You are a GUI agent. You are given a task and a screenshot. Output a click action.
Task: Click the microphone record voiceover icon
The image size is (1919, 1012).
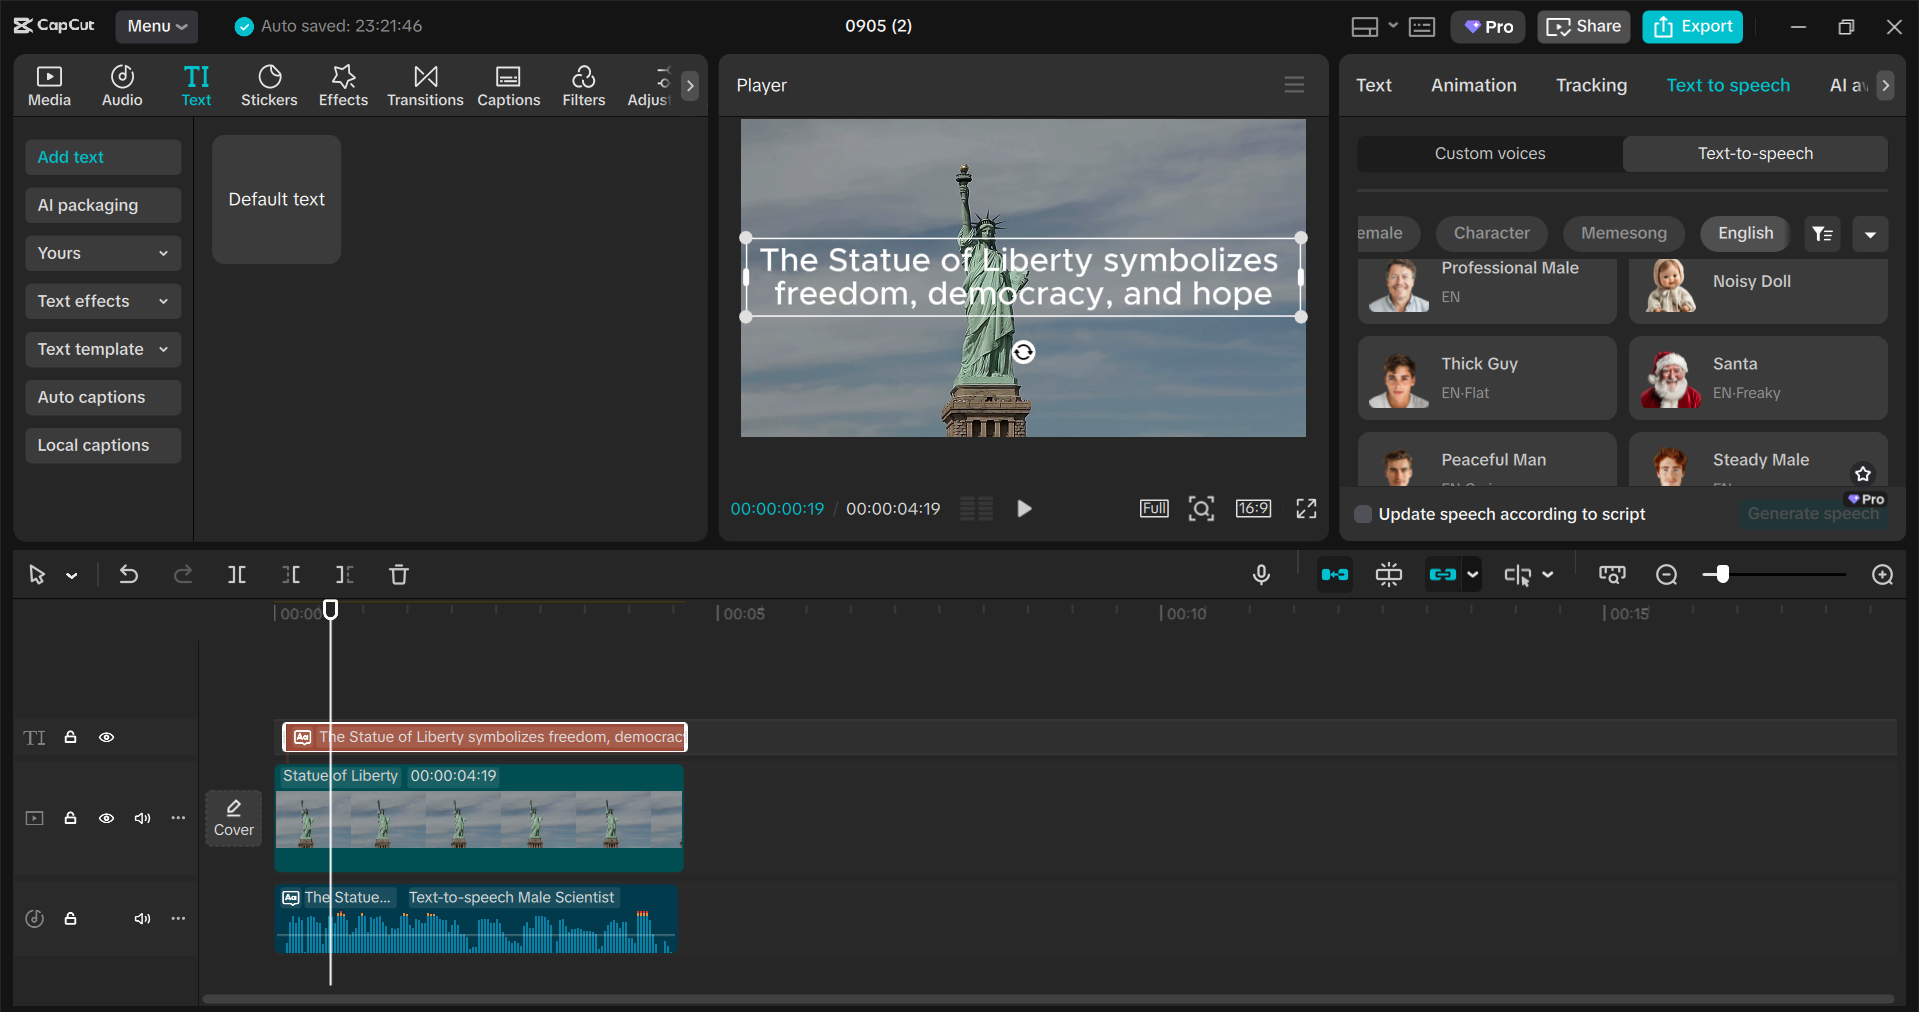coord(1261,574)
